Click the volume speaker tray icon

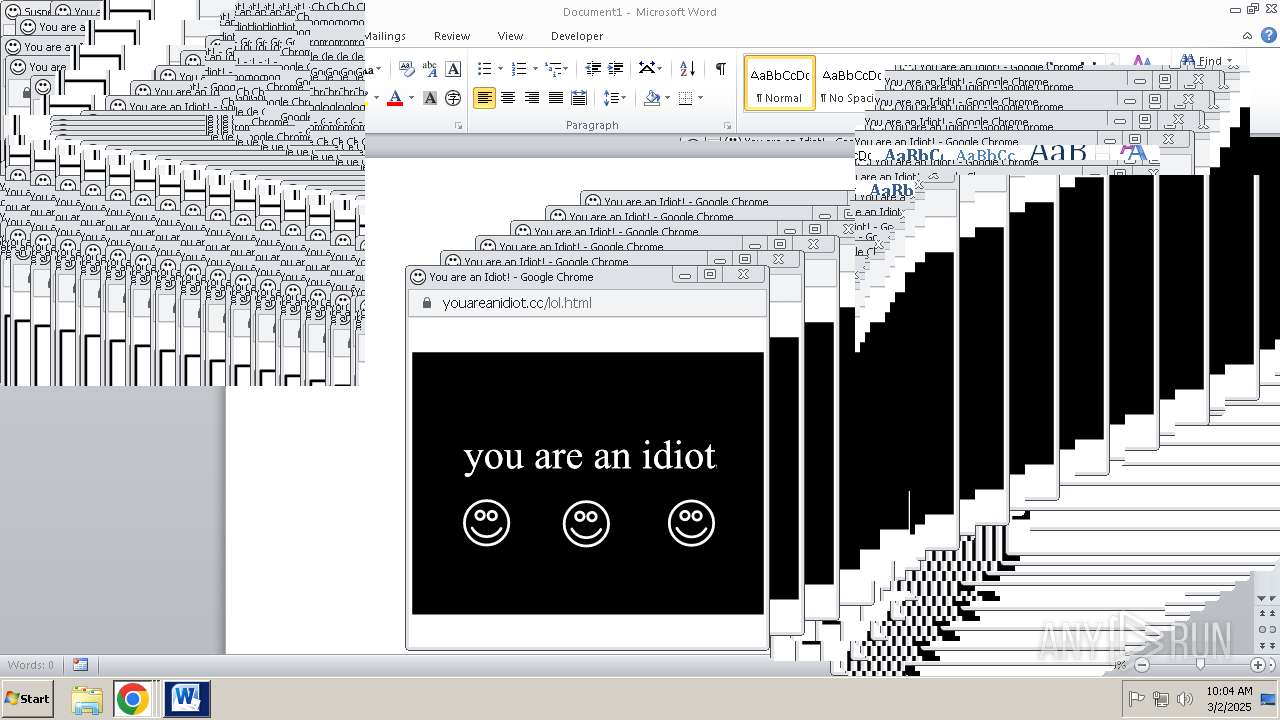[x=1185, y=700]
